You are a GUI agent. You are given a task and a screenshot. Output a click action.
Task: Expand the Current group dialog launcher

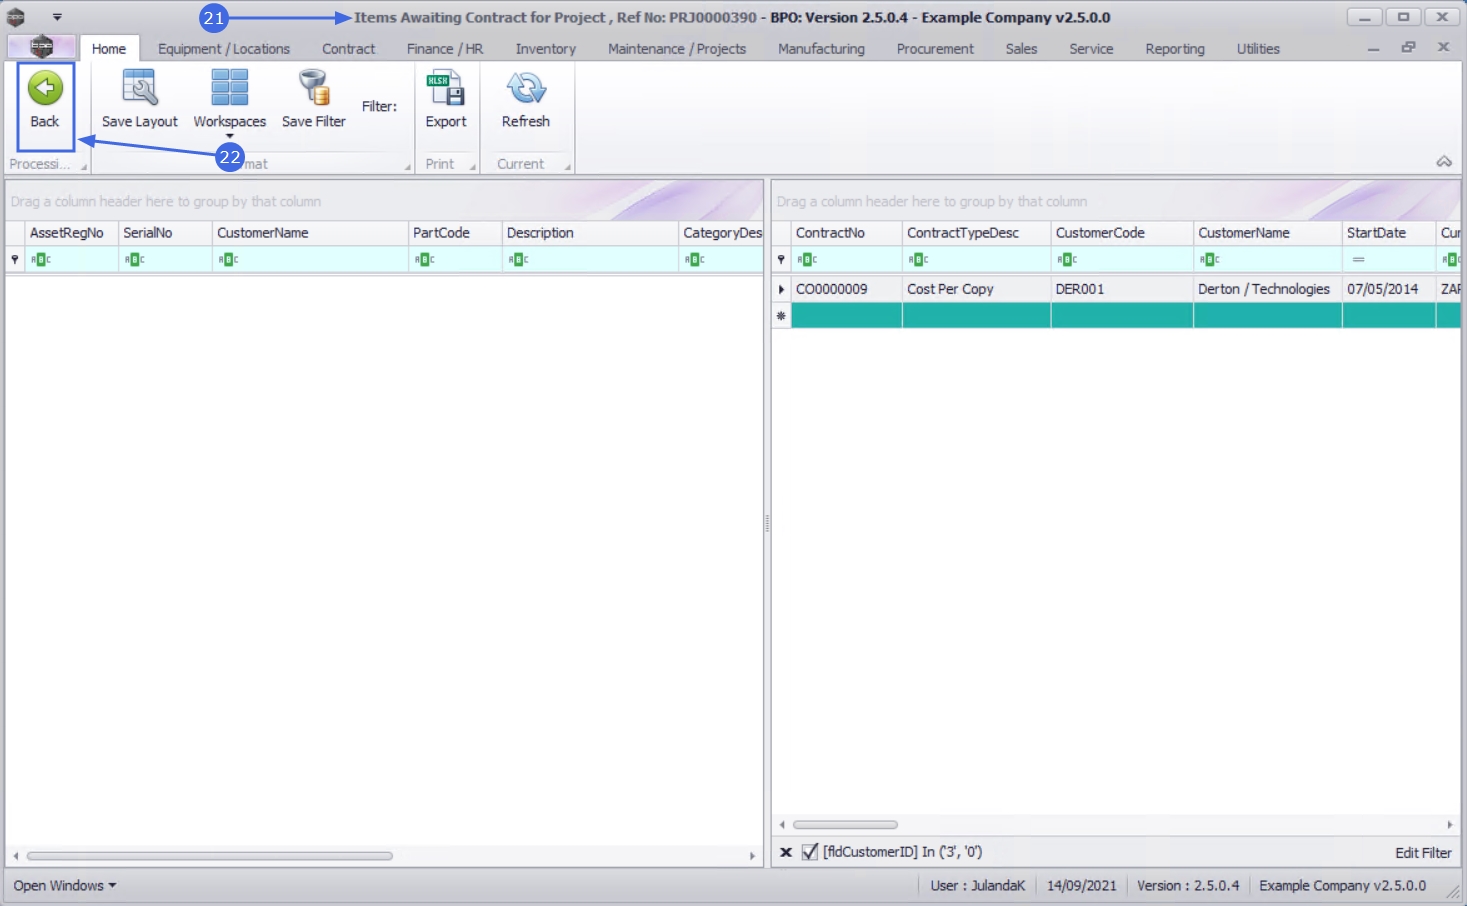[x=567, y=167]
